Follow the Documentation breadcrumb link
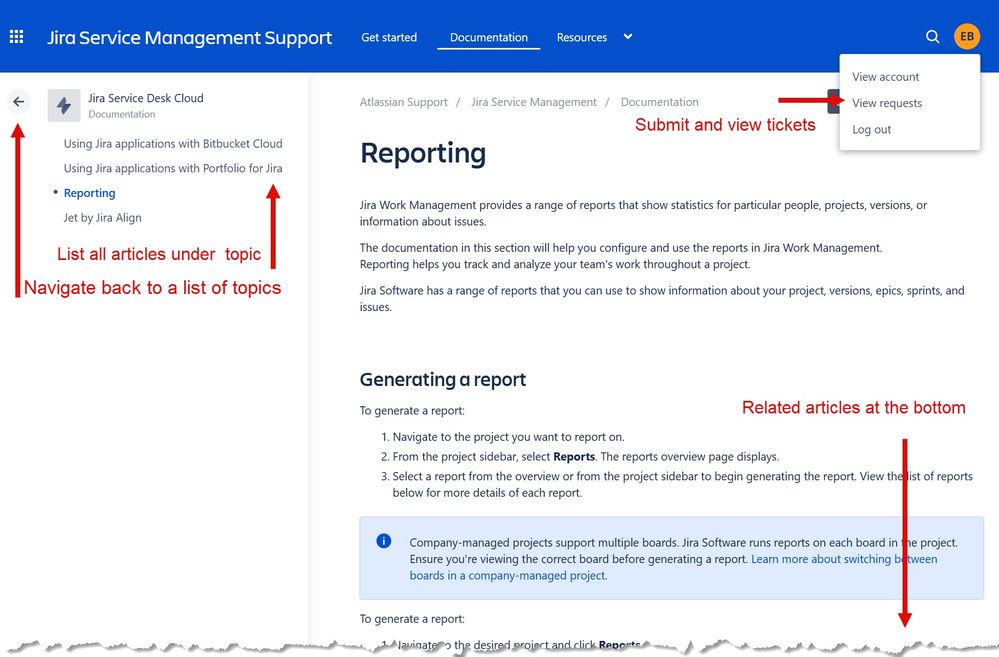The width and height of the screenshot is (999, 657). [659, 102]
